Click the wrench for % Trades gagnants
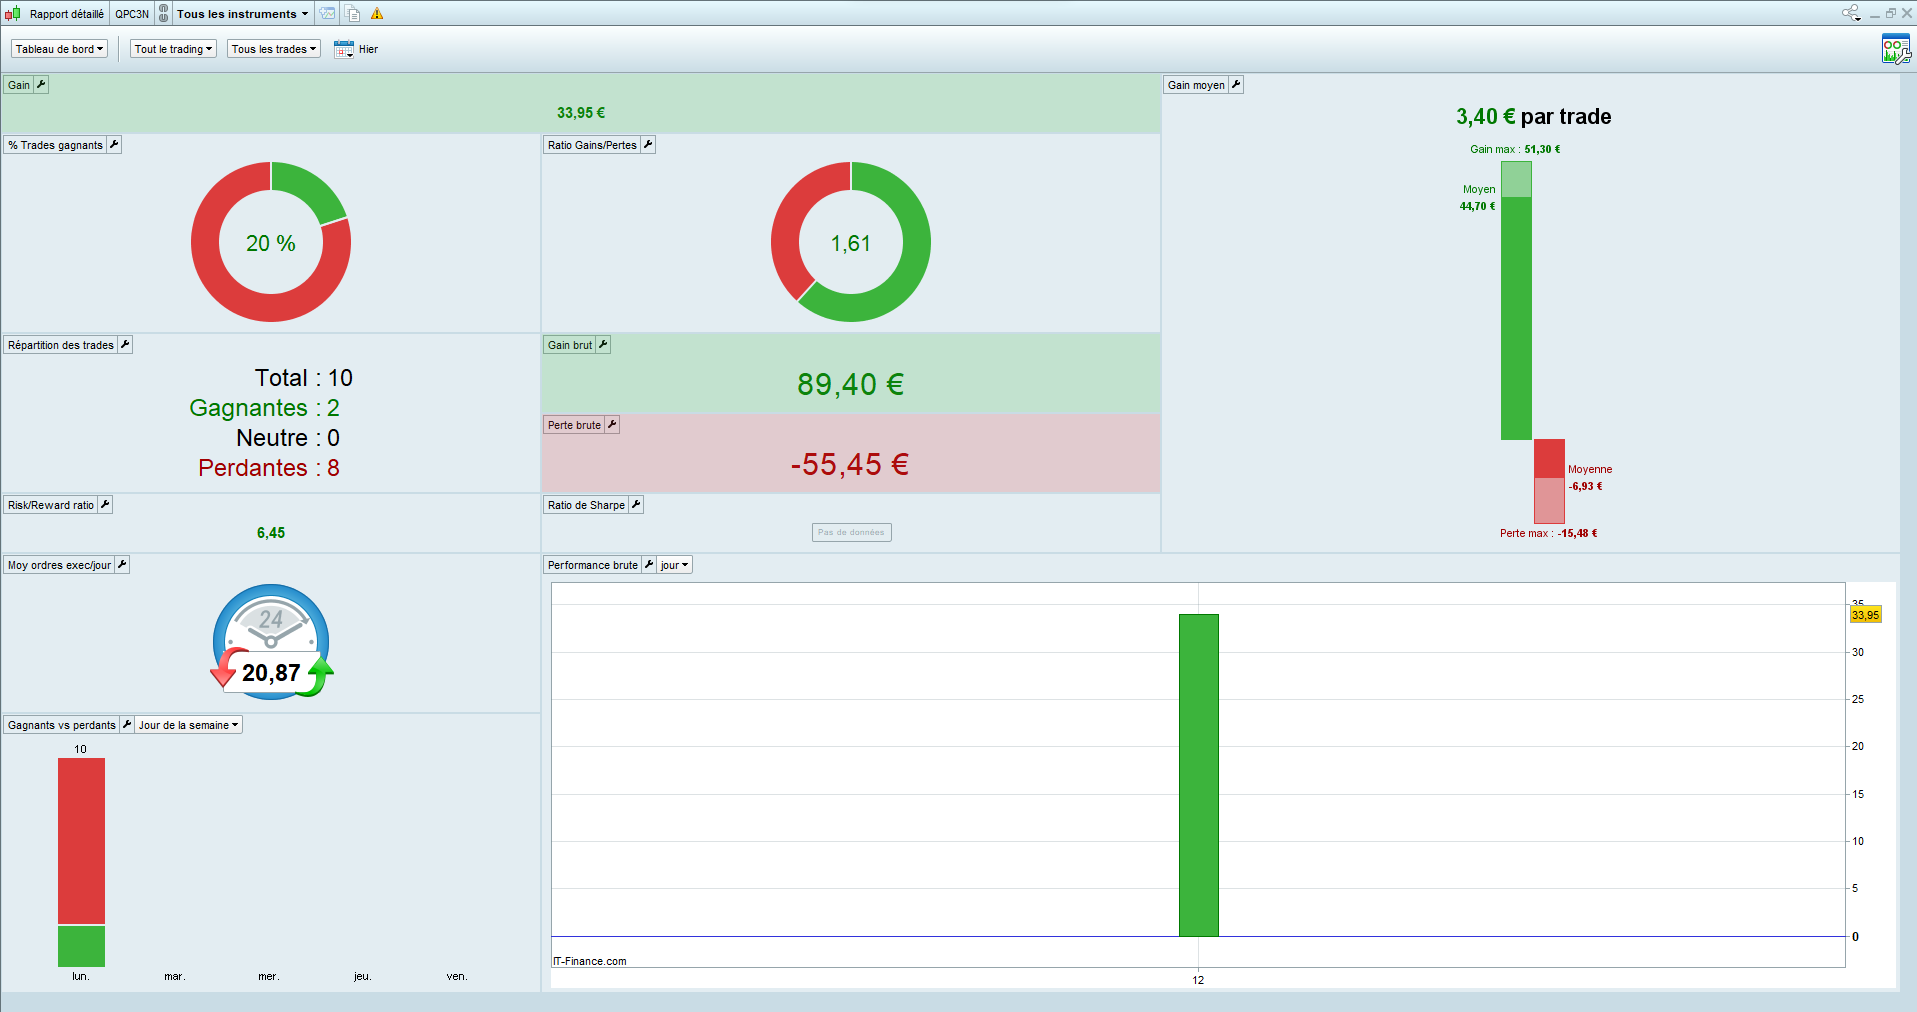 click(114, 145)
